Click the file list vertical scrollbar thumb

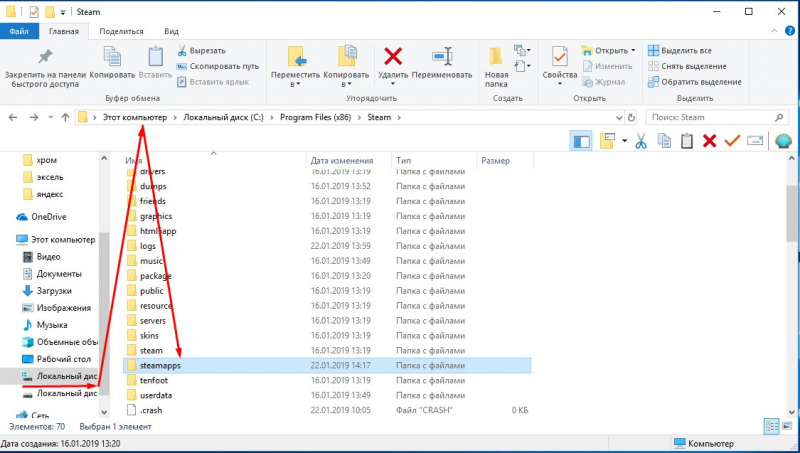[791, 213]
